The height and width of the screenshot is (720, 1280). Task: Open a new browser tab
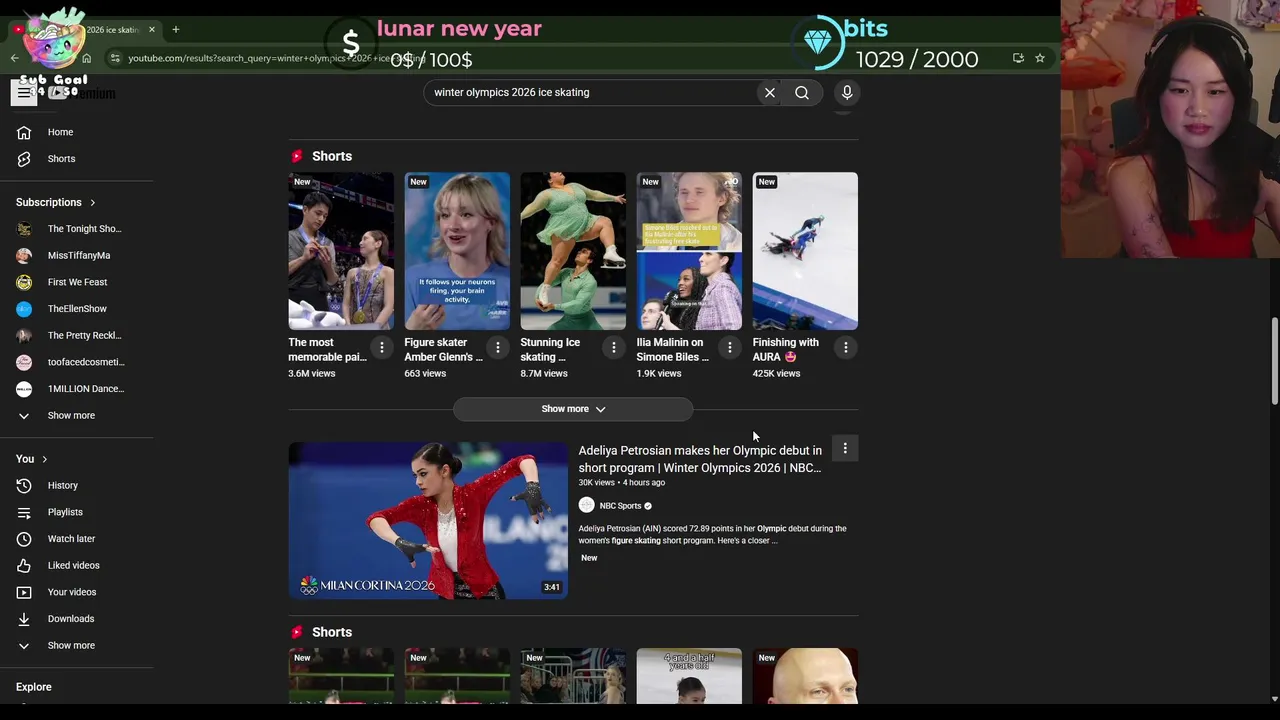175,29
